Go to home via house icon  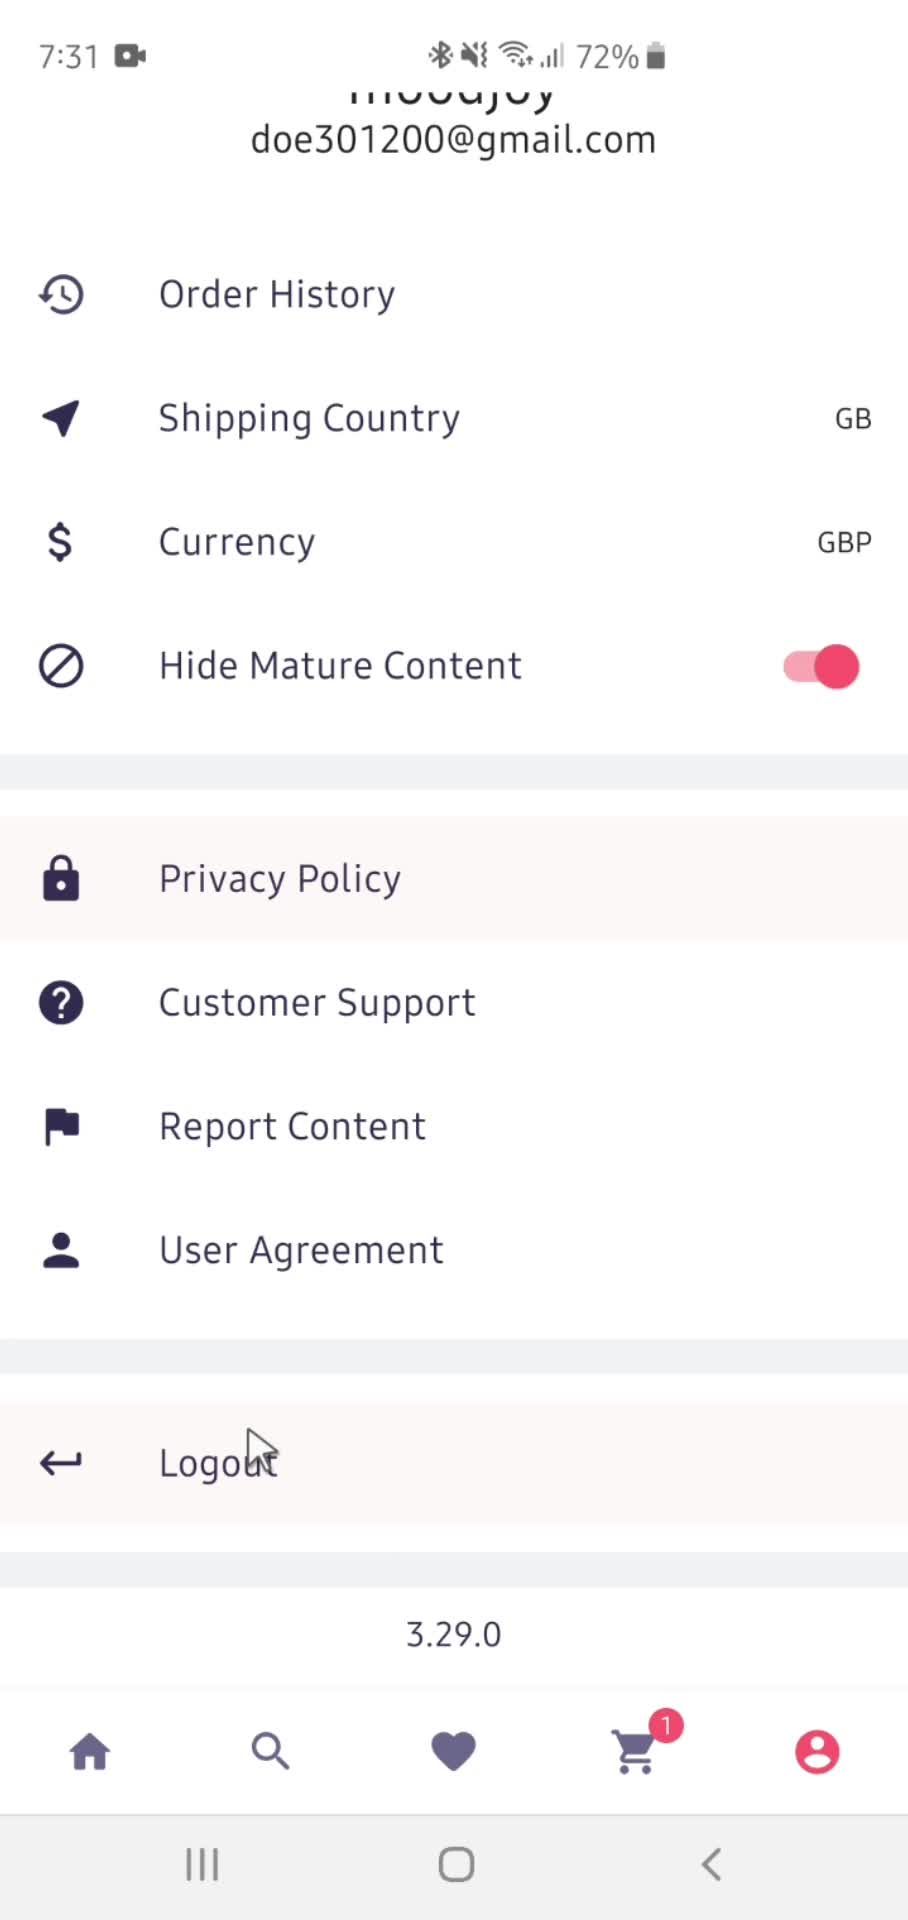click(x=90, y=1752)
